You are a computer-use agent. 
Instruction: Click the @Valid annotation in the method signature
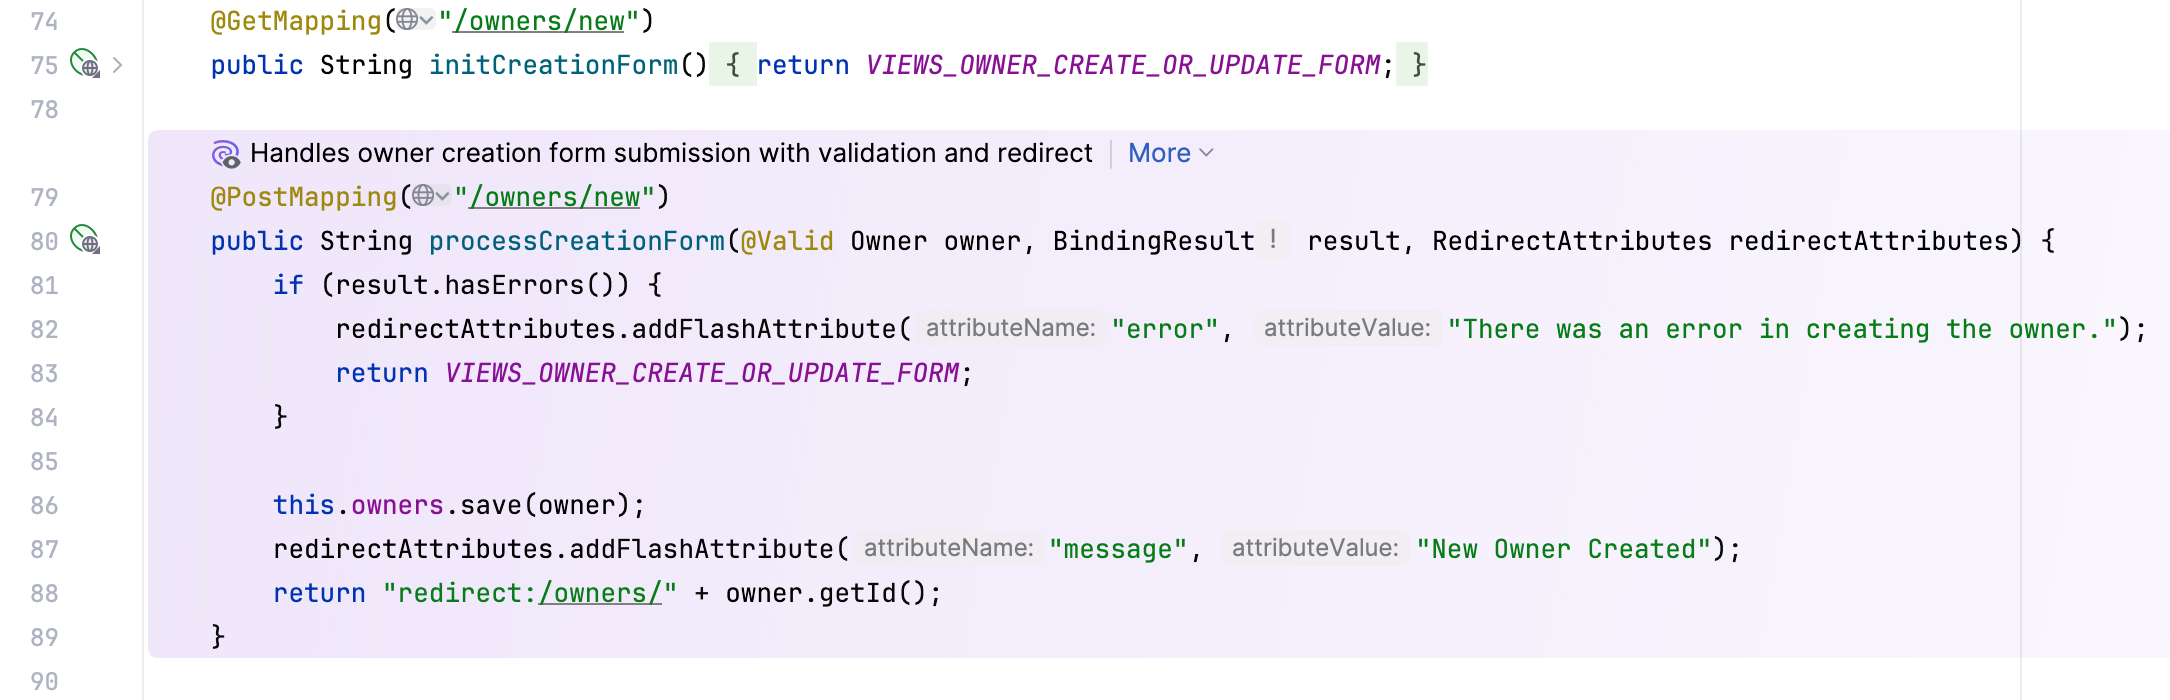coord(787,241)
